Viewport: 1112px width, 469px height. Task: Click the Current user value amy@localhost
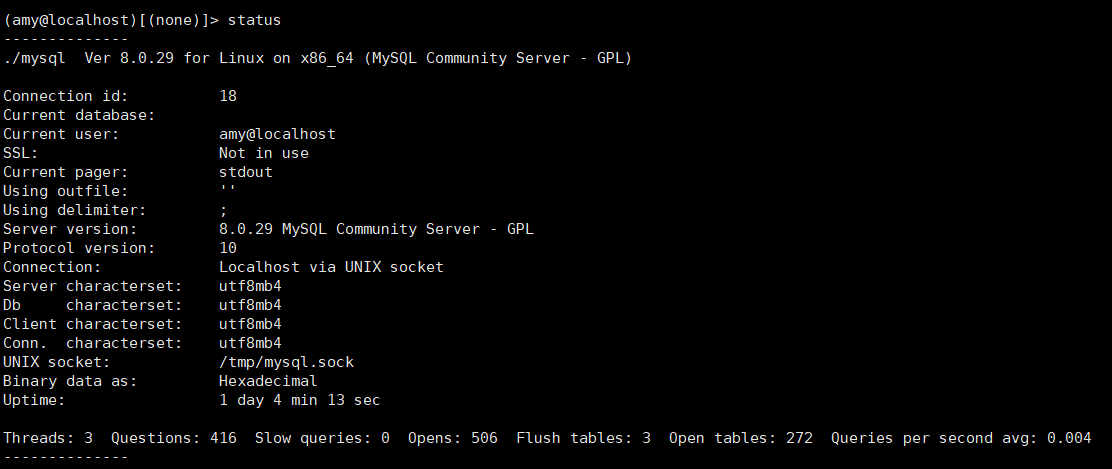click(277, 134)
